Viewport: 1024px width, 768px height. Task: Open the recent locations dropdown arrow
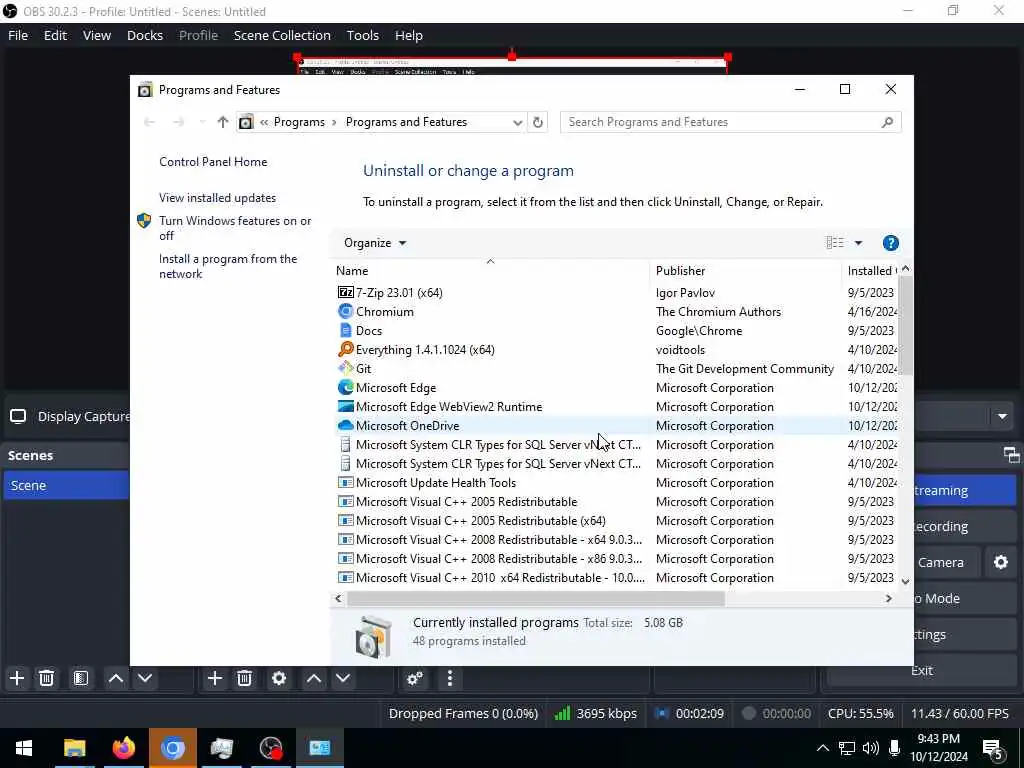(x=202, y=122)
